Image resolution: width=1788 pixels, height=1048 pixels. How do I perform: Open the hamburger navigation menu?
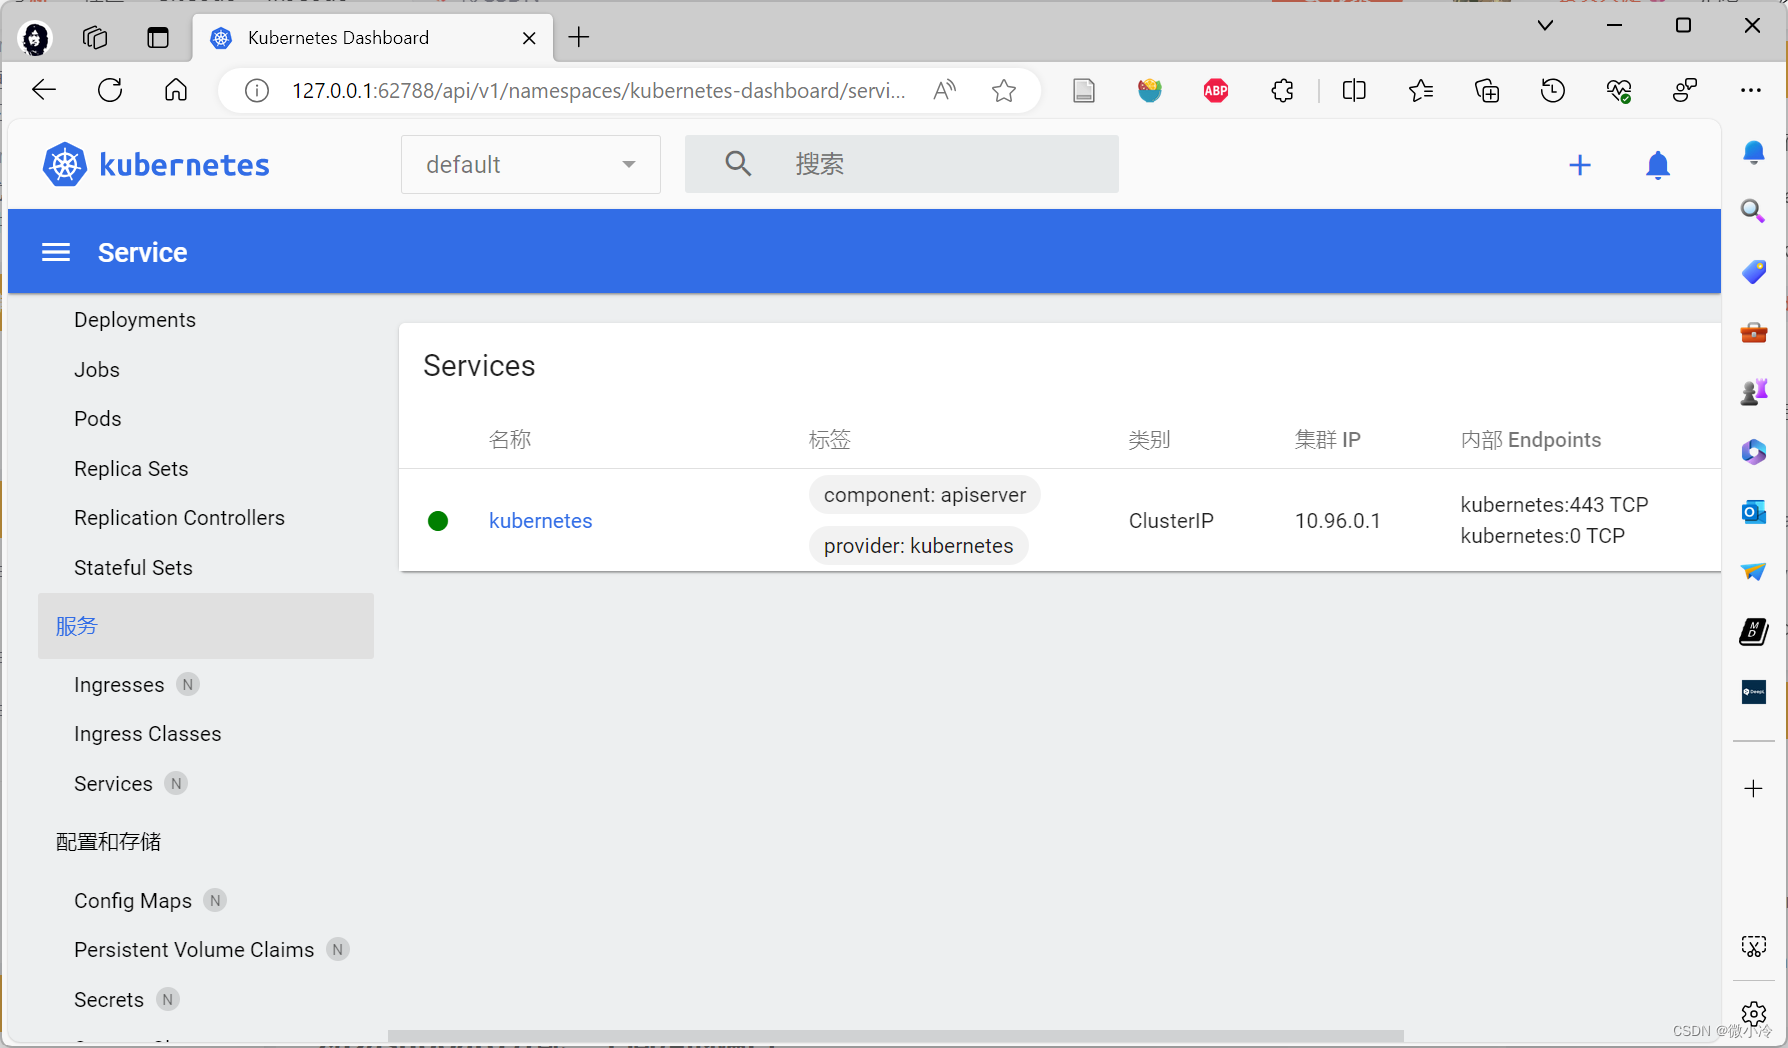click(56, 252)
